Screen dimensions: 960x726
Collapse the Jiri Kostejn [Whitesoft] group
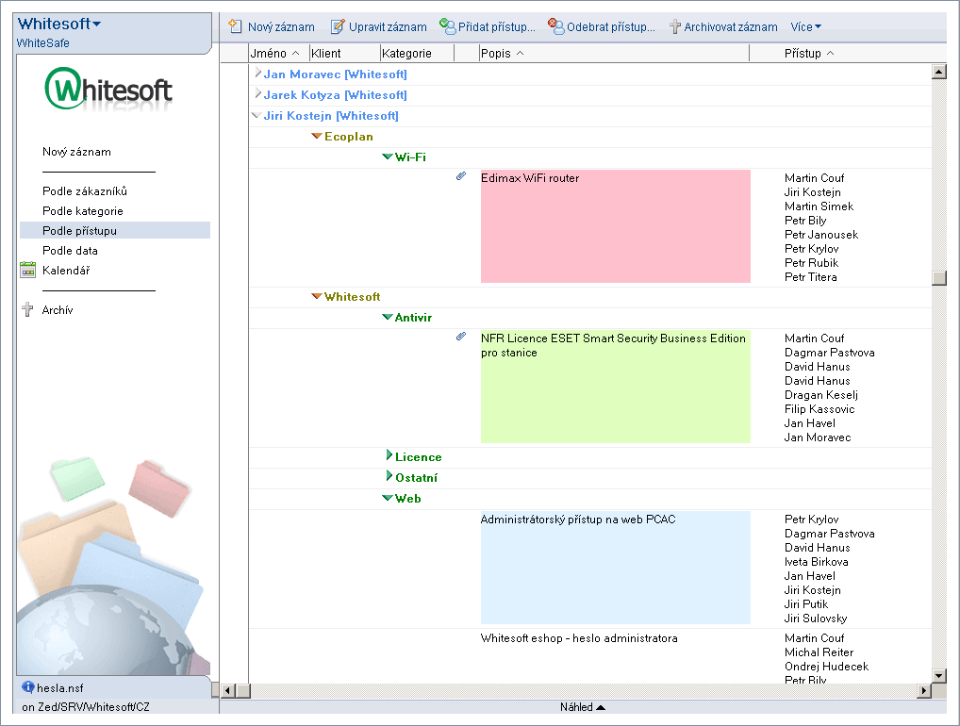point(257,116)
